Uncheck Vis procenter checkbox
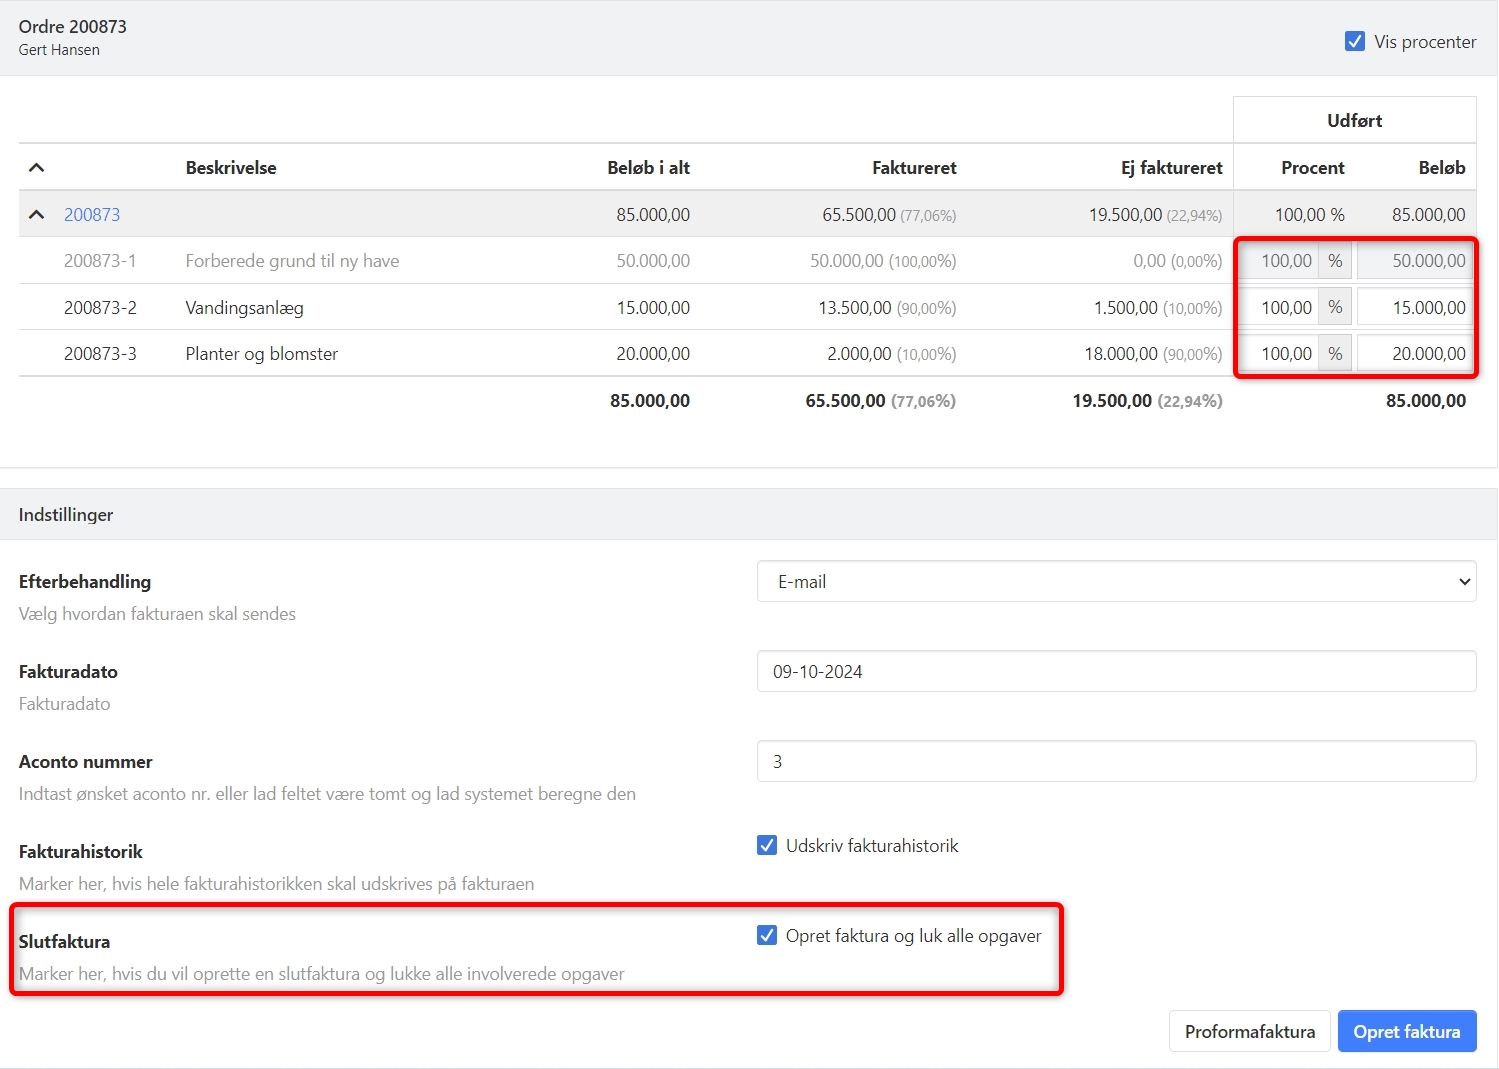 coord(1355,42)
